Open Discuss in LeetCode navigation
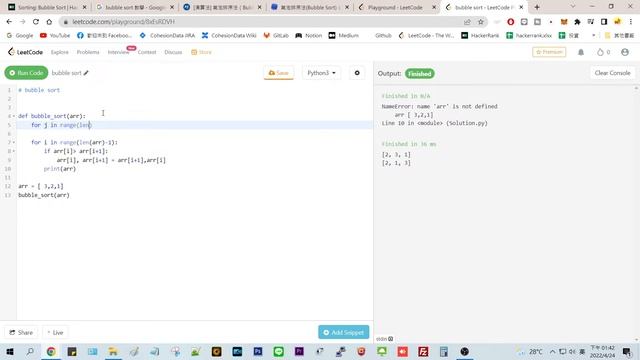 173,52
